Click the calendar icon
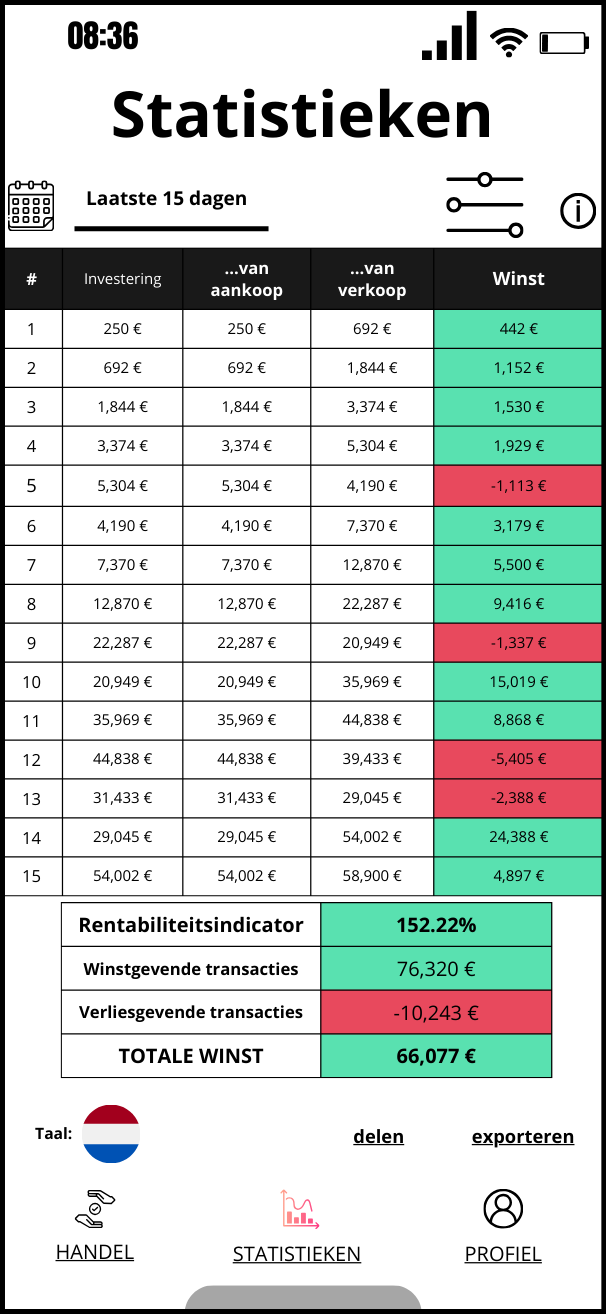Screen dimensions: 606x1314 coord(30,206)
